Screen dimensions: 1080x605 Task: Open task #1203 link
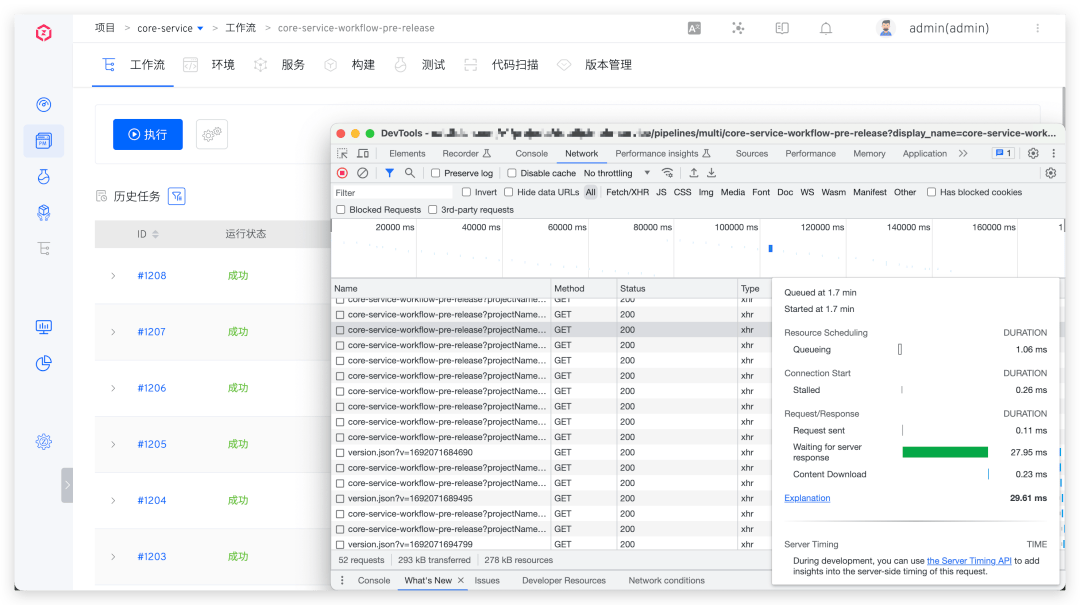(x=152, y=557)
